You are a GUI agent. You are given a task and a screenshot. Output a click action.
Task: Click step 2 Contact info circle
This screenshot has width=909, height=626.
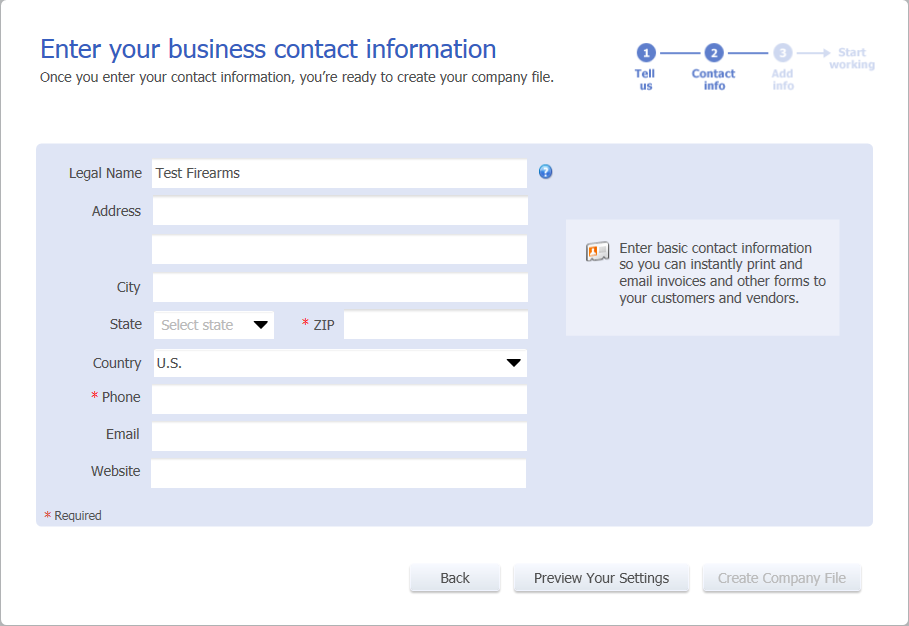(714, 53)
